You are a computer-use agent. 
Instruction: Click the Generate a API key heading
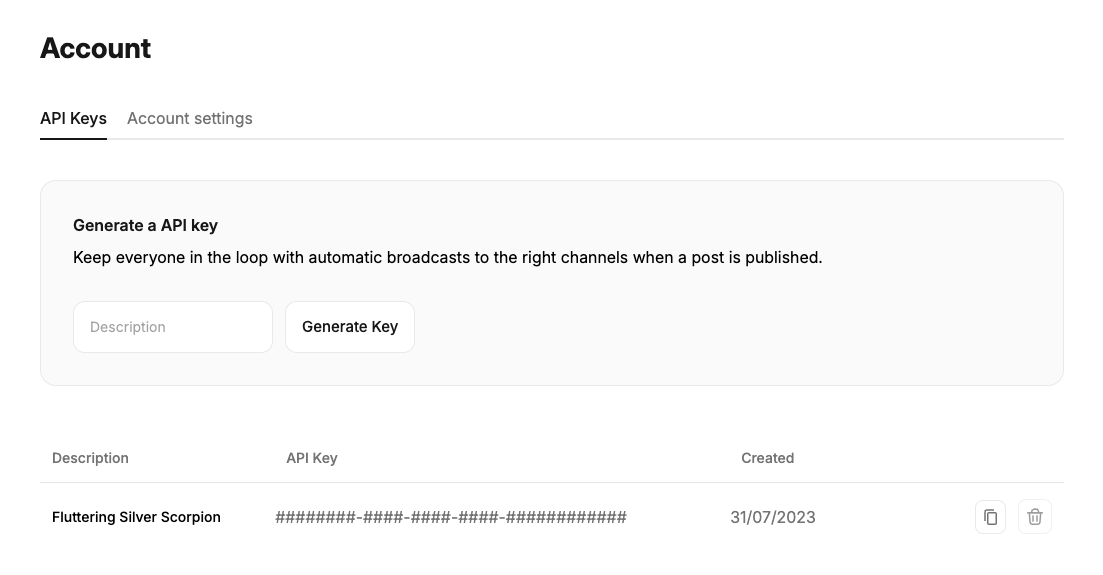146,225
